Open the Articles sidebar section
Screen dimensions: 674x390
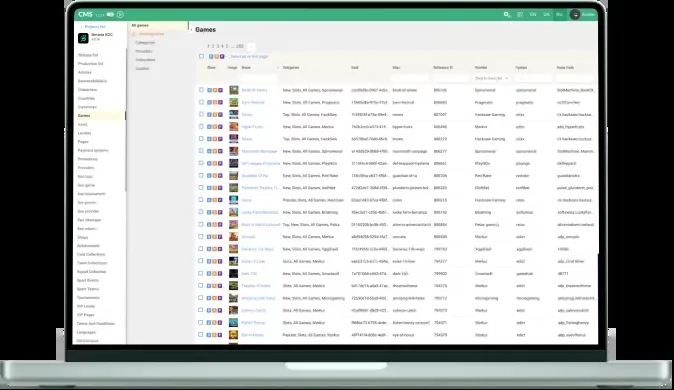pyautogui.click(x=85, y=72)
